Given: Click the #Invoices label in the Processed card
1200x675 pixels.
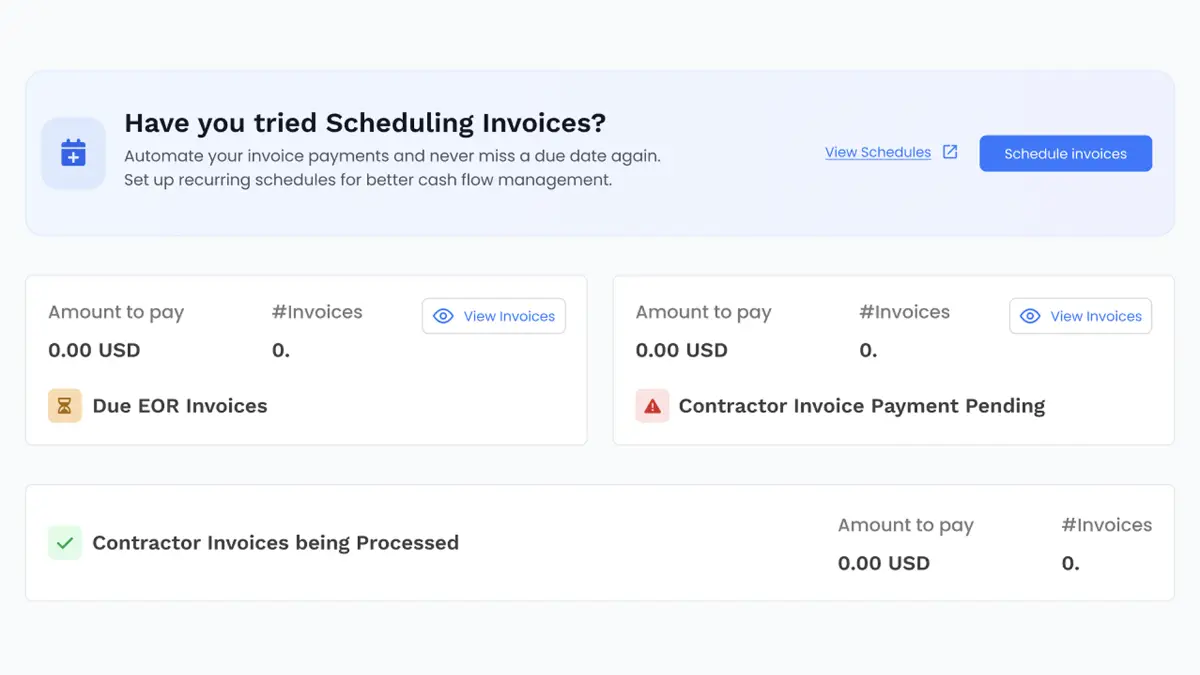Looking at the screenshot, I should click(1106, 525).
